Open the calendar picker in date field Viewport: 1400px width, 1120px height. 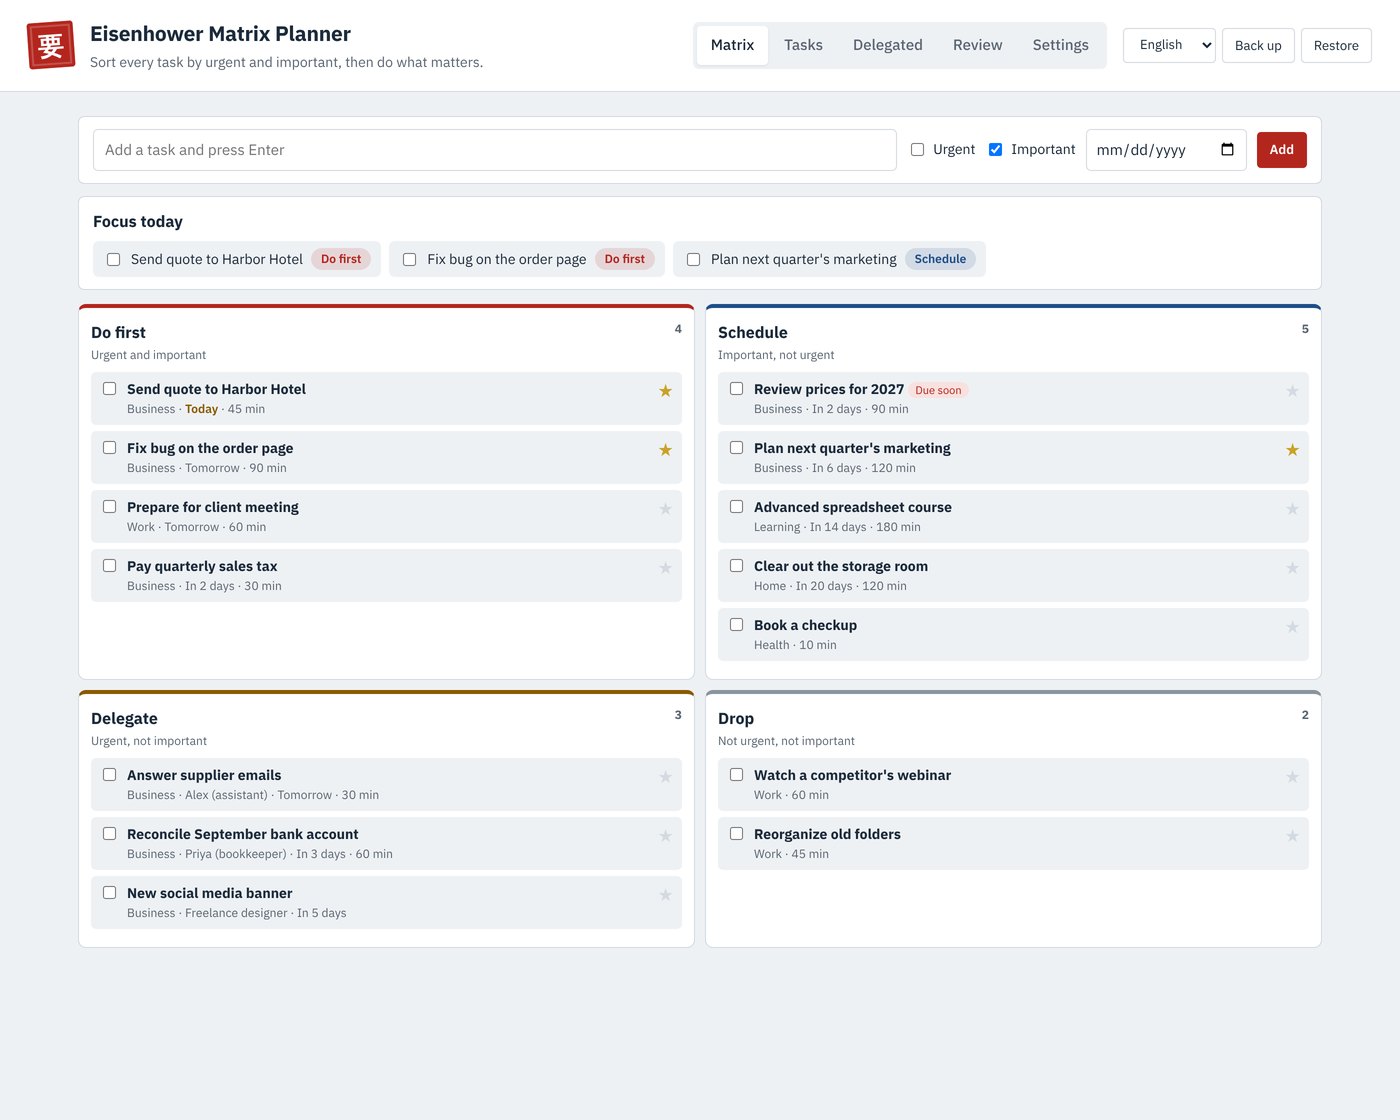[1227, 150]
